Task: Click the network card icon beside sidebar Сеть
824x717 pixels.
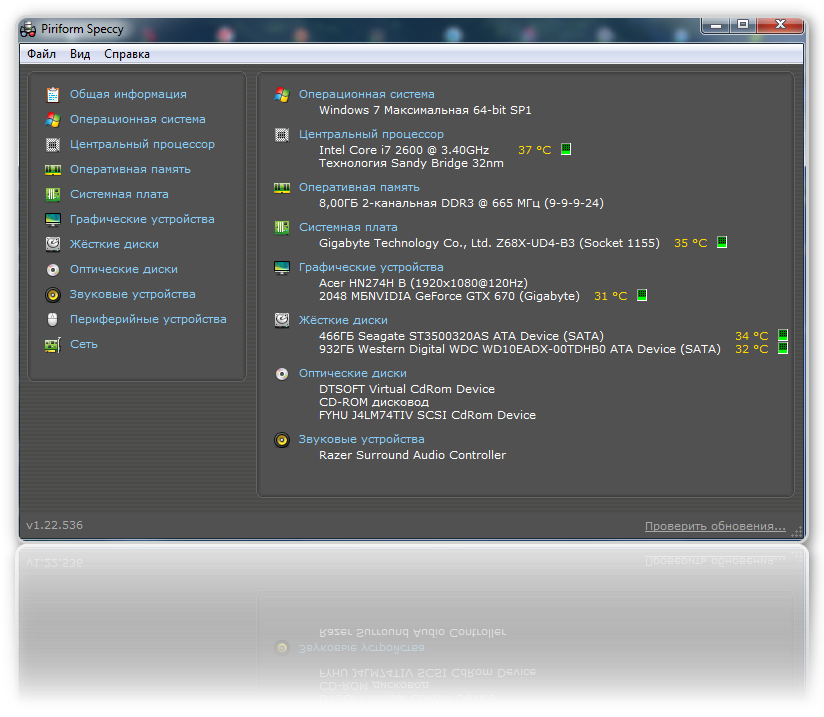Action: [53, 345]
